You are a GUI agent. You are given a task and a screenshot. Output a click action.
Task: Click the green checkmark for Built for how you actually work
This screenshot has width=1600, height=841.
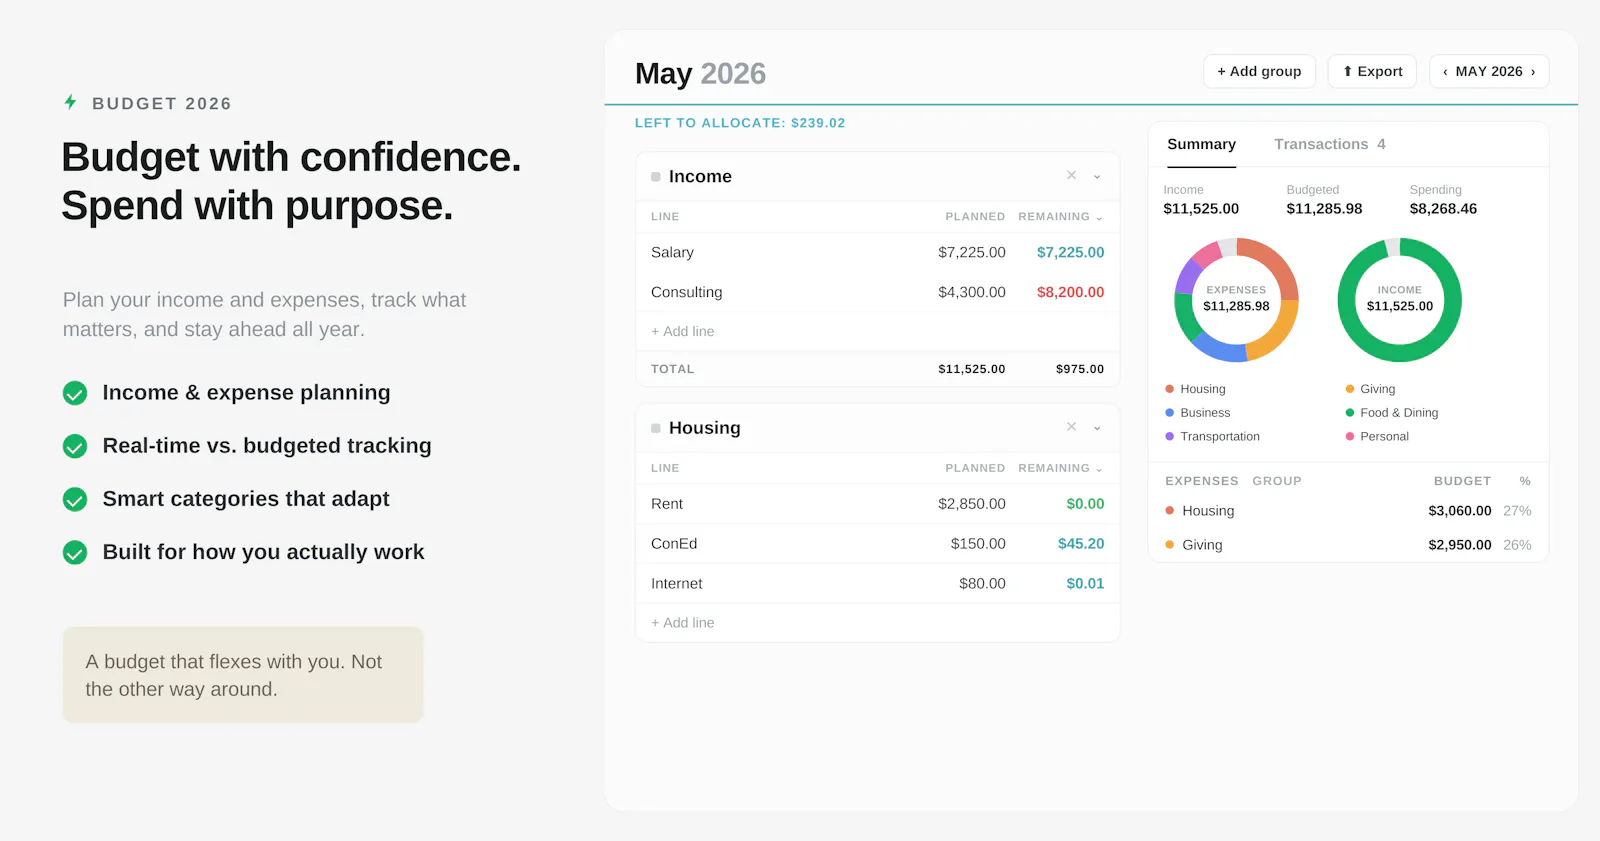(x=75, y=552)
